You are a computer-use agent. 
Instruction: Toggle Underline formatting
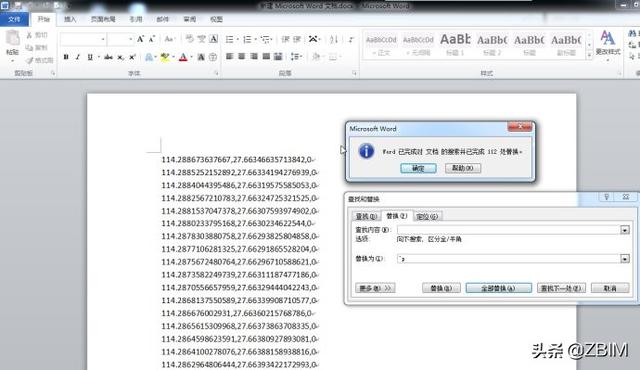click(90, 57)
